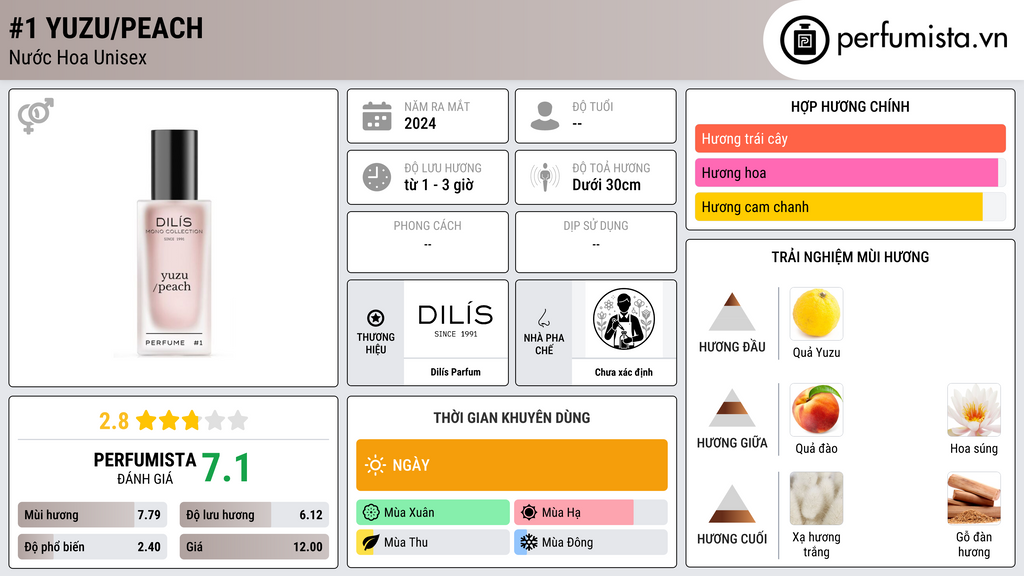Image resolution: width=1024 pixels, height=576 pixels.
Task: Click the Mùa Thu season bar
Action: (x=433, y=542)
